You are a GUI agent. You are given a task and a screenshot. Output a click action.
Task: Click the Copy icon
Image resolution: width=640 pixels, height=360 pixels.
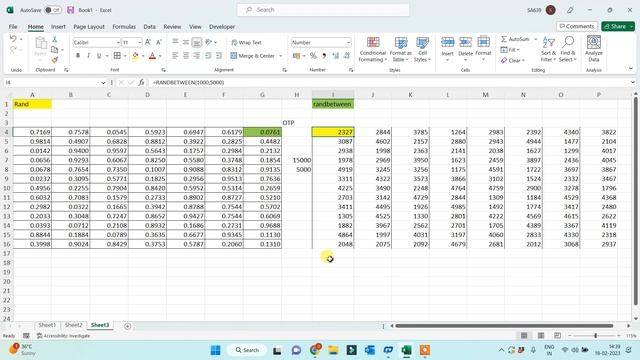click(55, 50)
